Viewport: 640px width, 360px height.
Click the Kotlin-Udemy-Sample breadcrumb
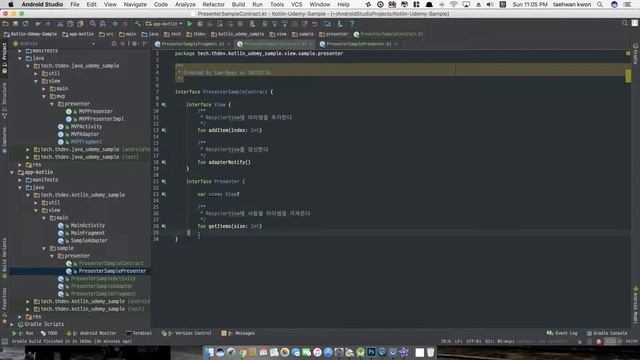(30, 34)
